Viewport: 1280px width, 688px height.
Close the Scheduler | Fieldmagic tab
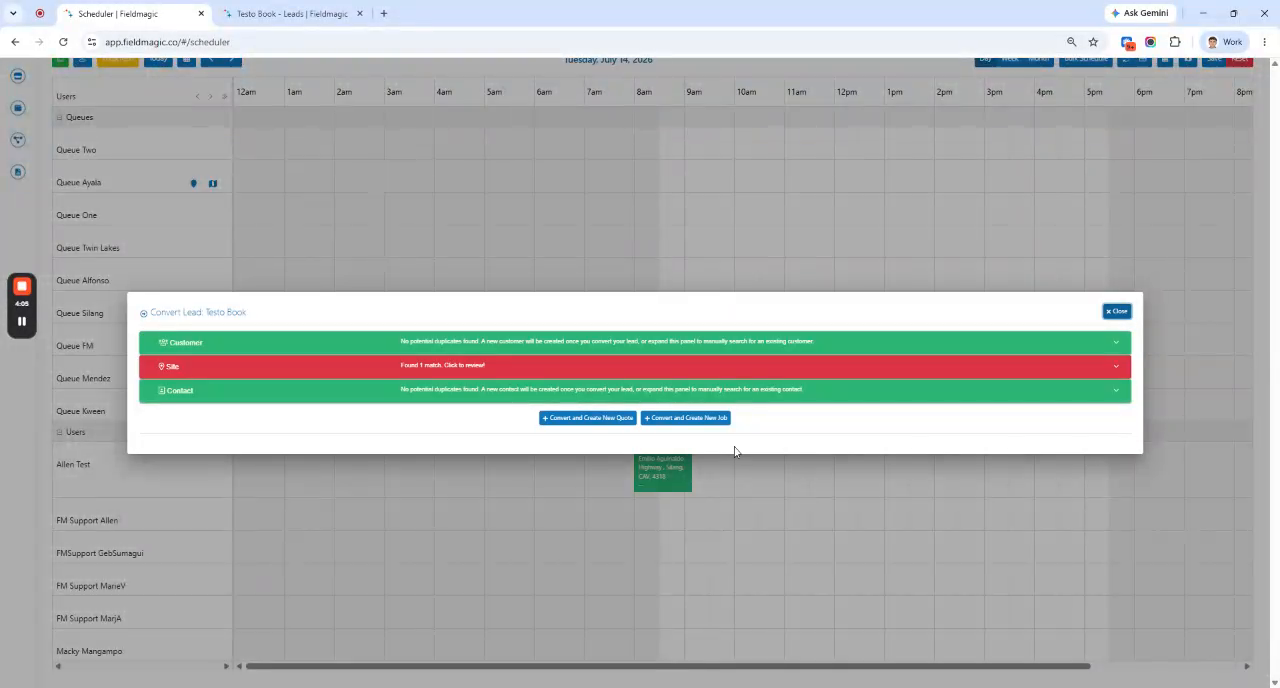pyautogui.click(x=201, y=14)
